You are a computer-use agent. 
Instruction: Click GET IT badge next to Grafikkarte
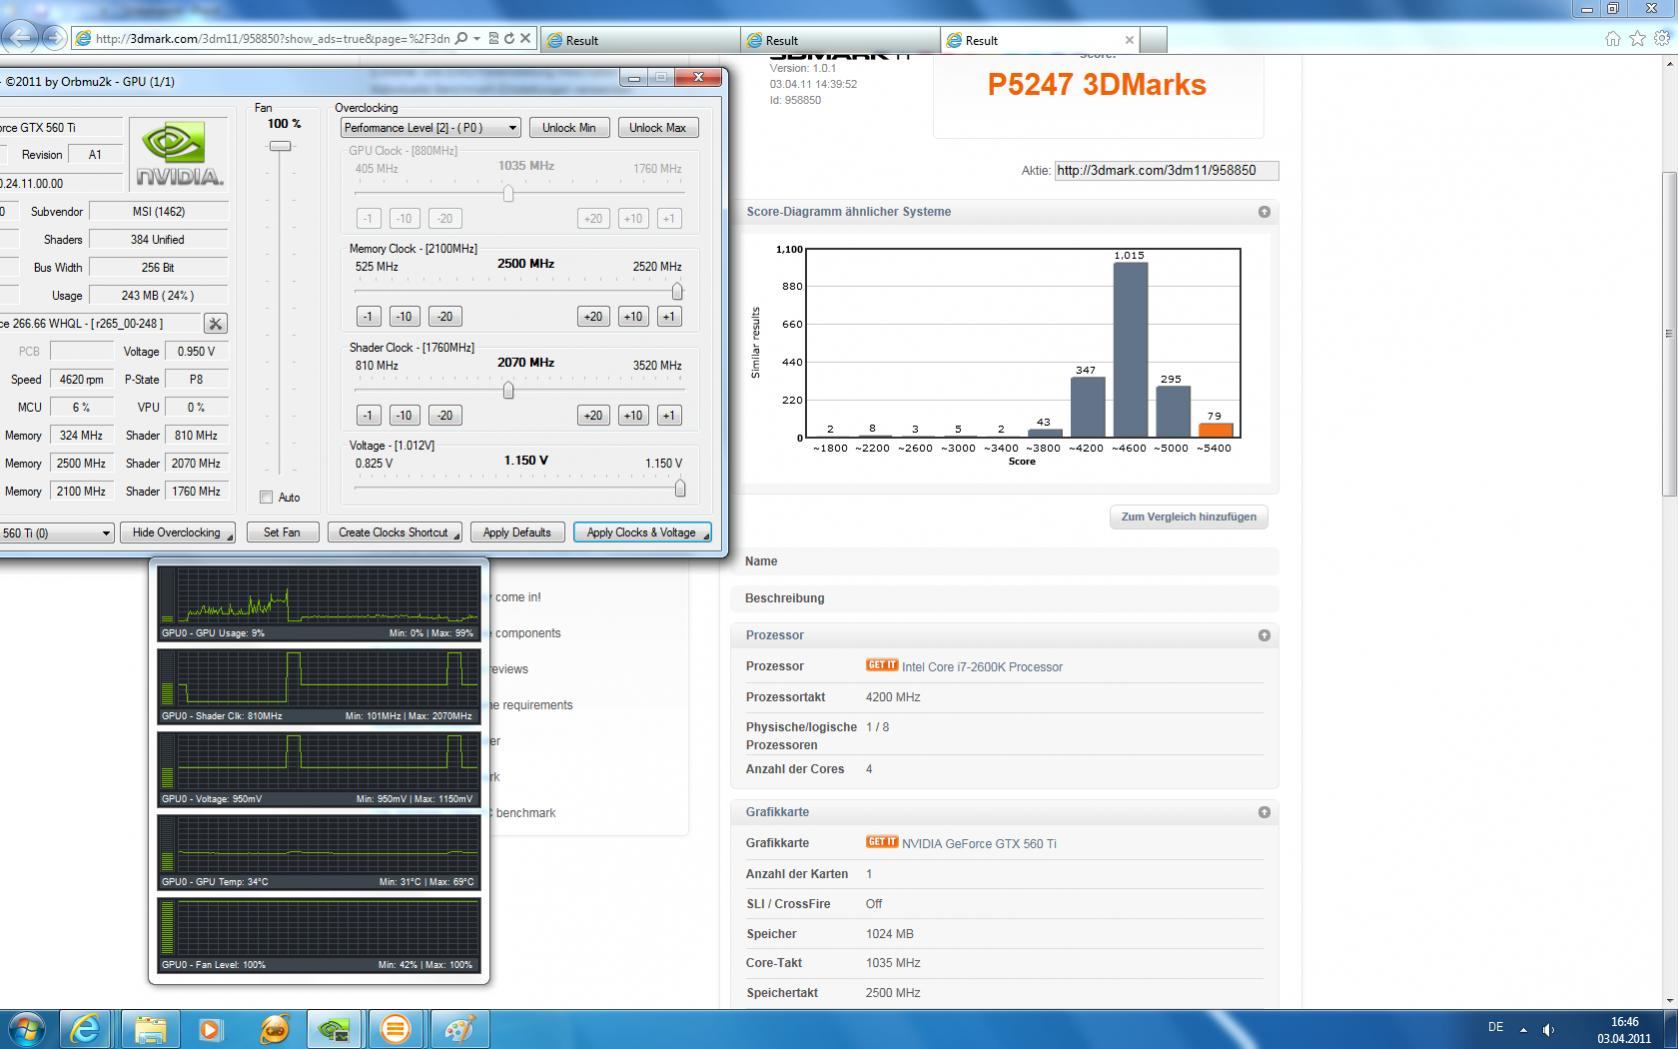[x=881, y=842]
